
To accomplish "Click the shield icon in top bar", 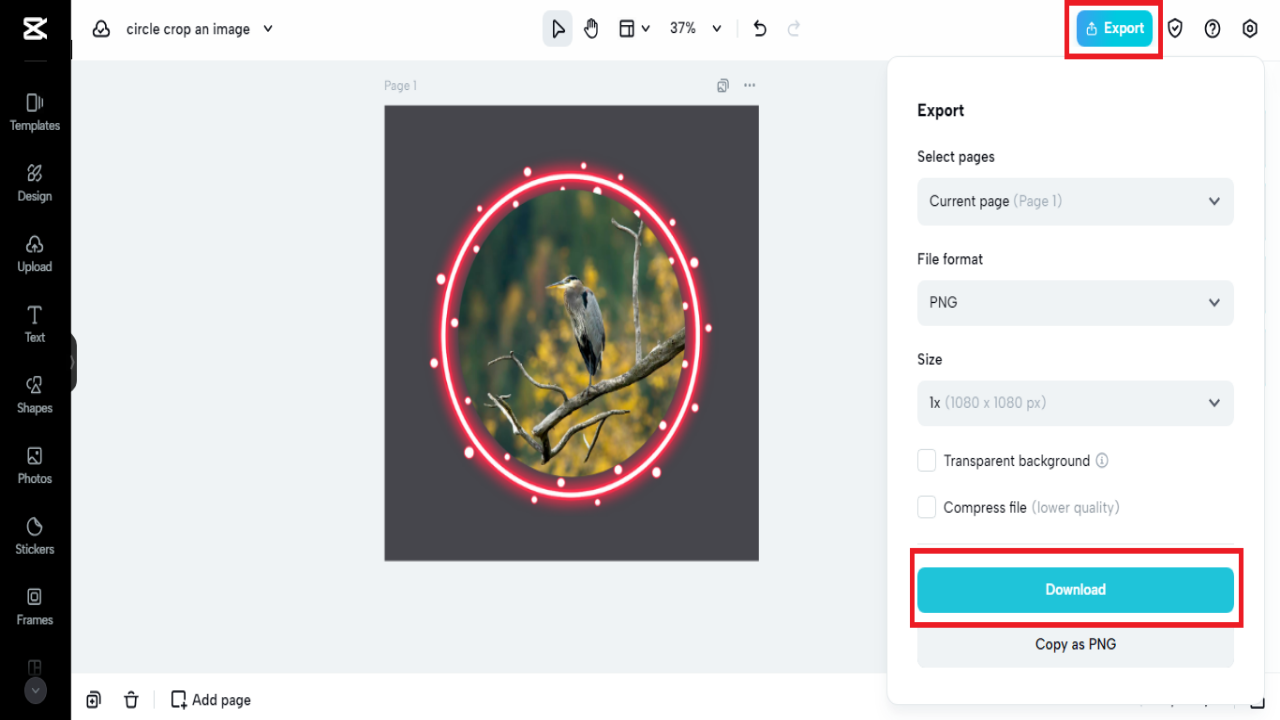I will pos(1175,29).
